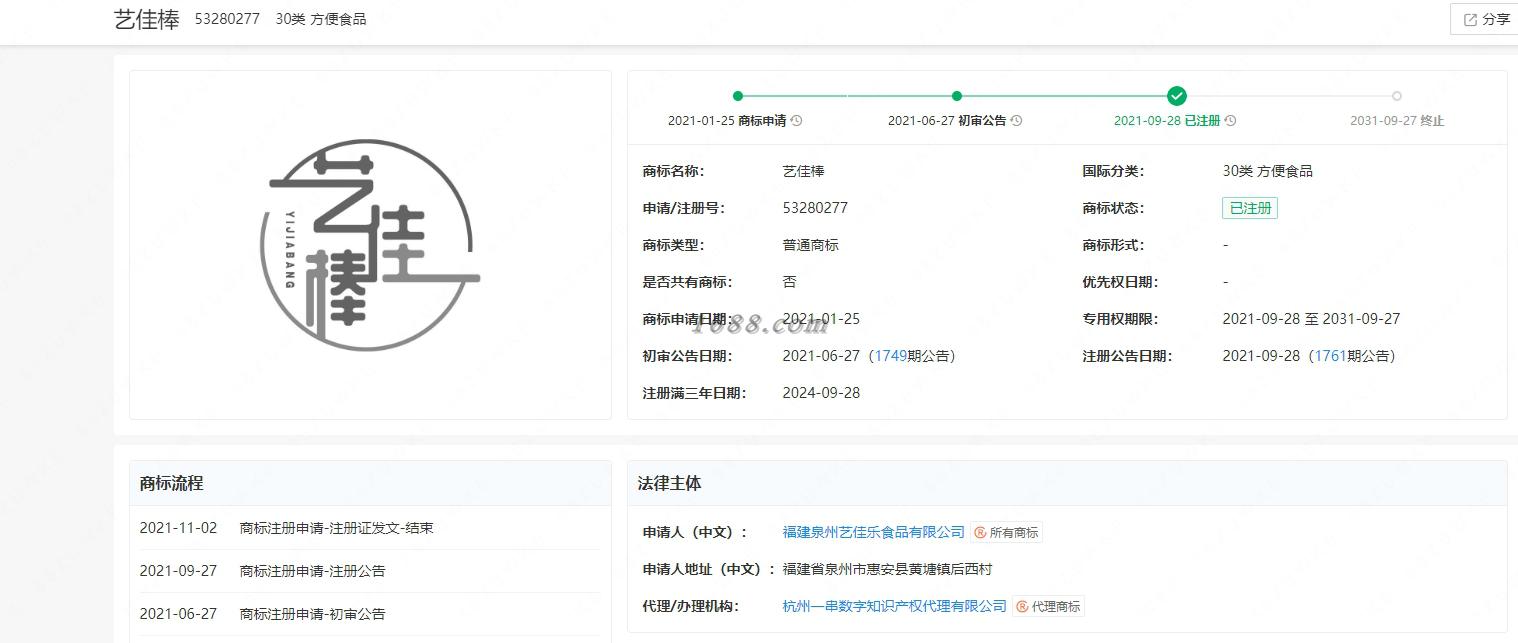Viewport: 1518px width, 643px height.
Task: Click the 国际分类 value 30类 方便食品
Action: point(1267,171)
